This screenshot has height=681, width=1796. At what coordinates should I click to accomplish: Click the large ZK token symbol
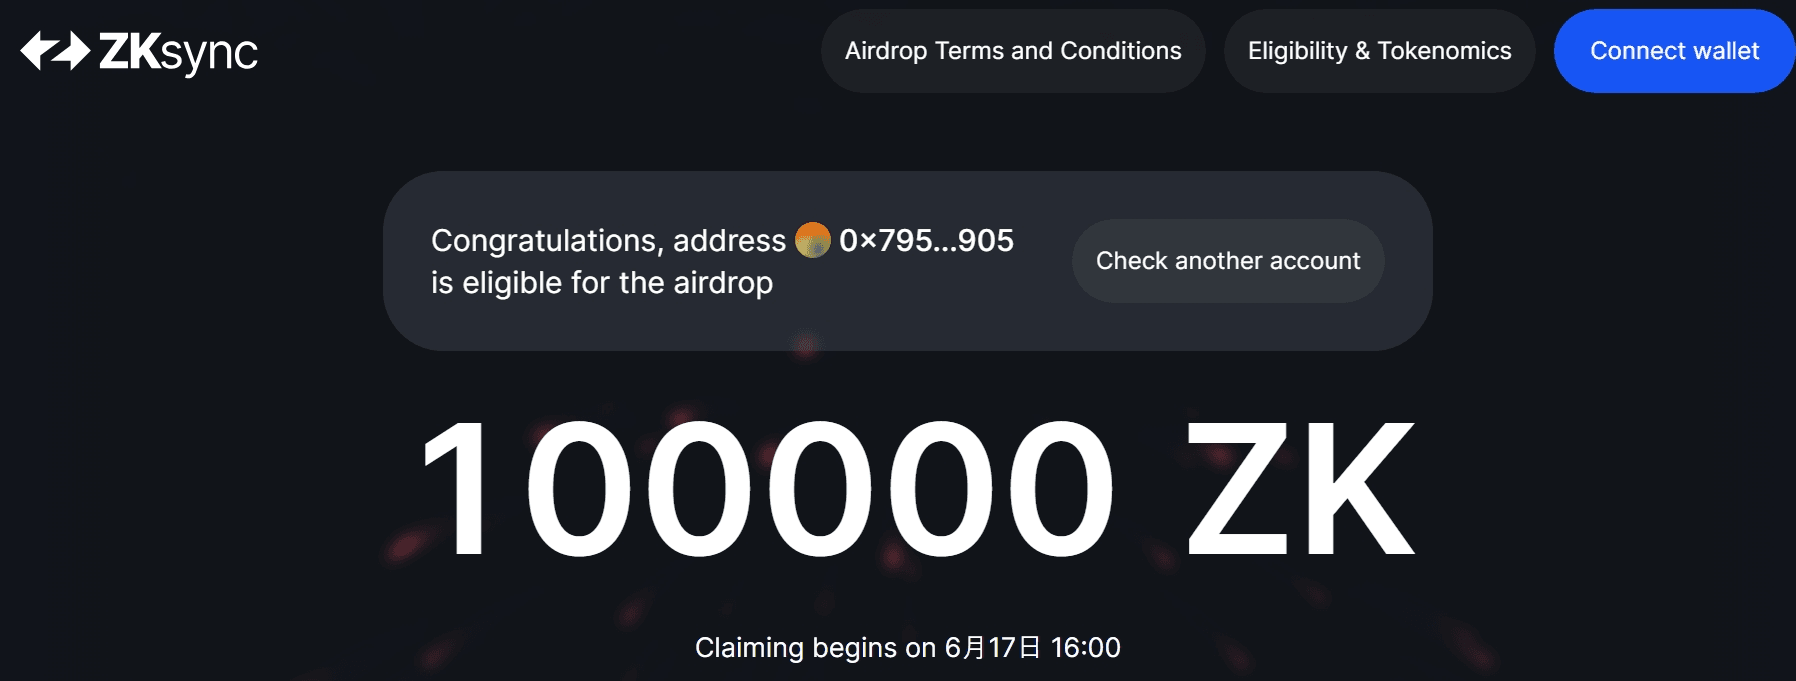pyautogui.click(x=1300, y=489)
